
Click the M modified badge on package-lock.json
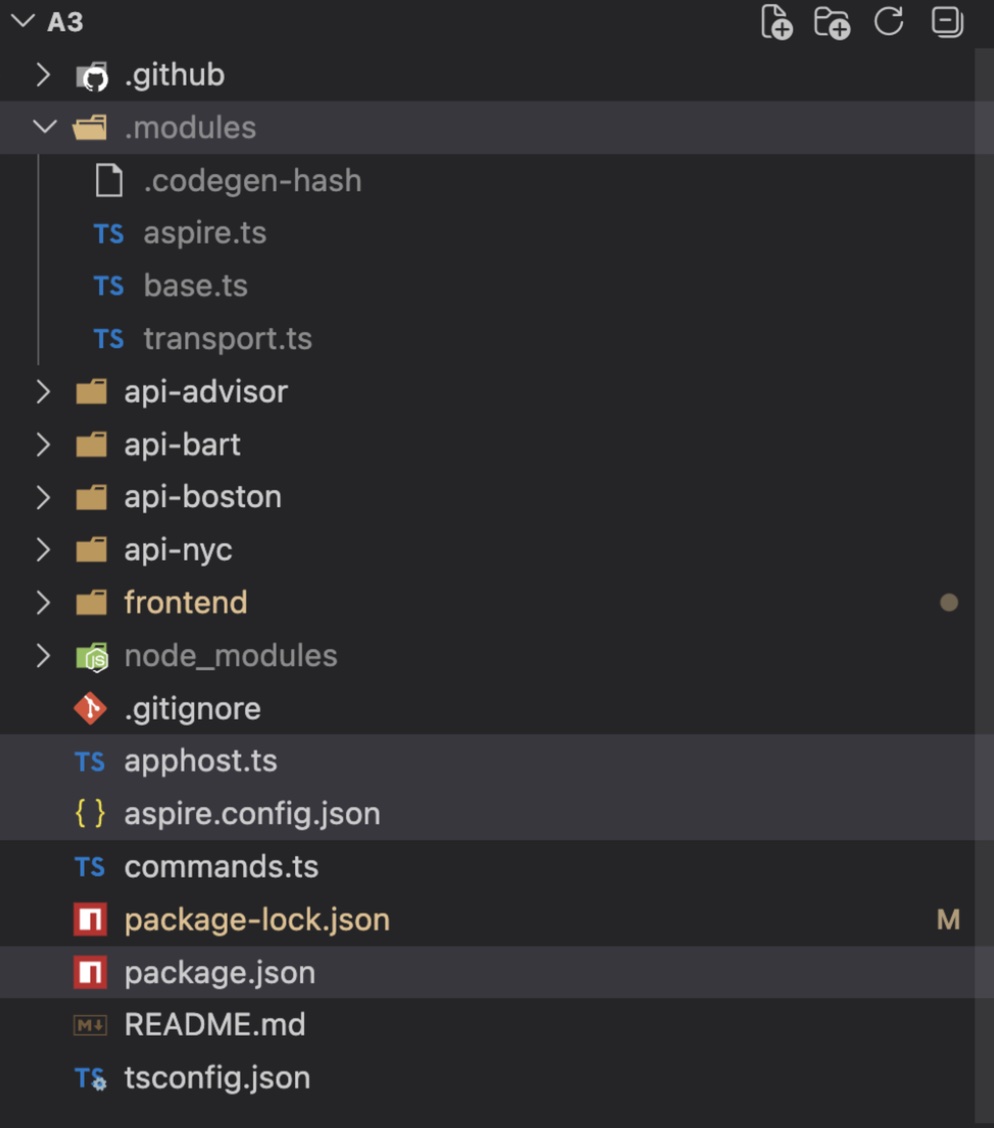pos(948,919)
